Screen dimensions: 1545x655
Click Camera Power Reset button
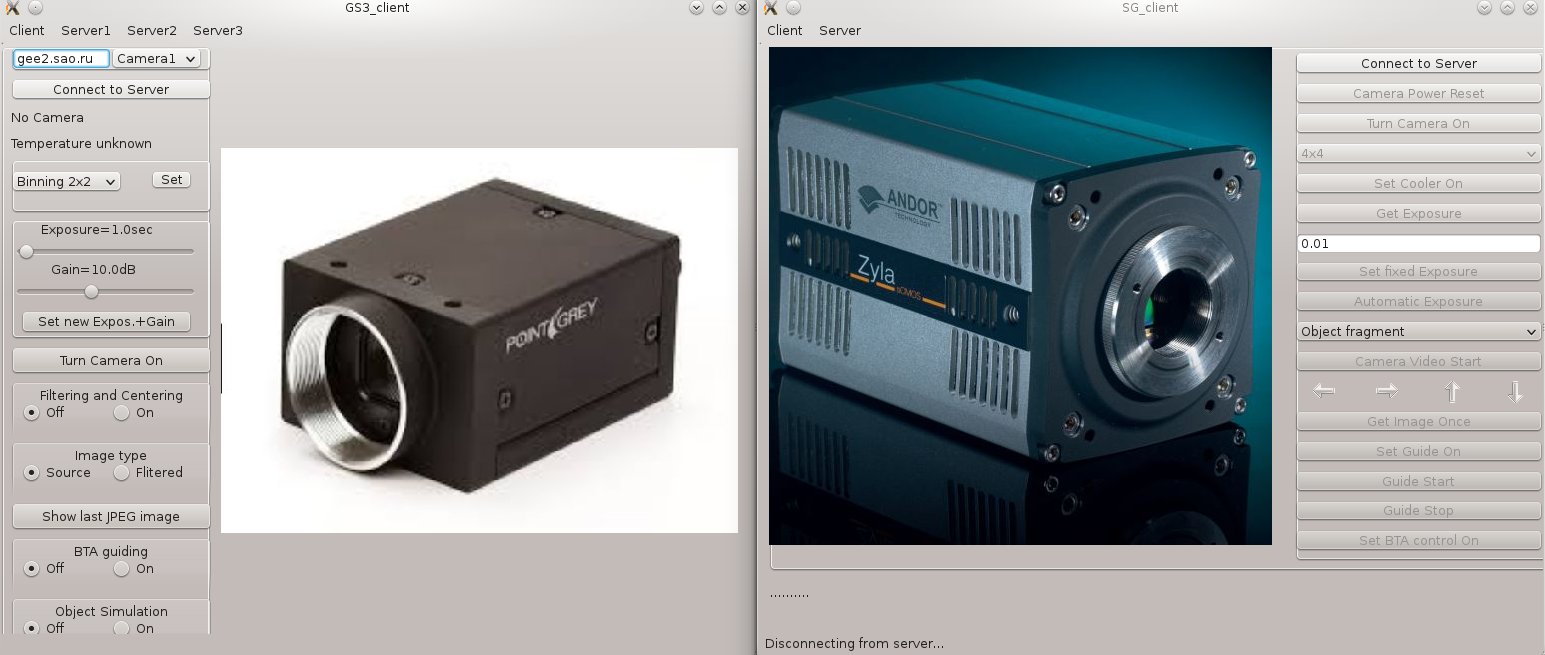1418,93
